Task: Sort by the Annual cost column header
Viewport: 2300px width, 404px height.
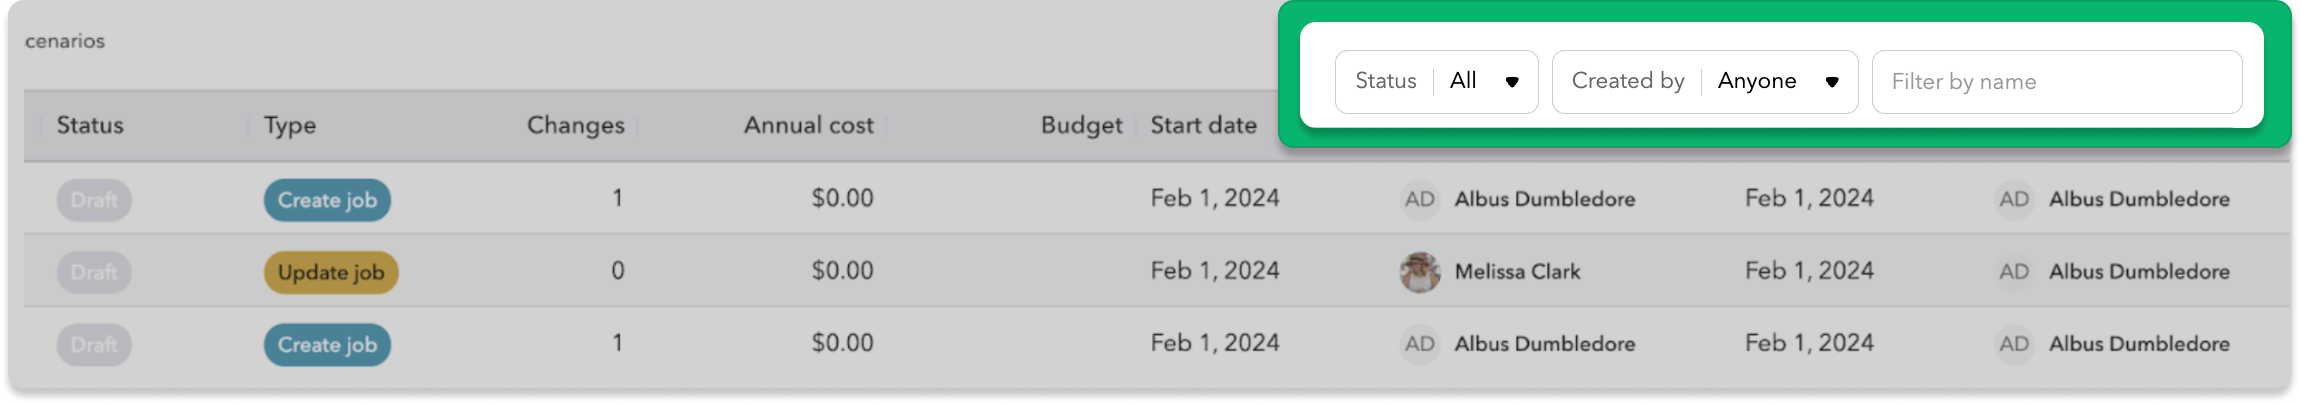Action: click(808, 126)
